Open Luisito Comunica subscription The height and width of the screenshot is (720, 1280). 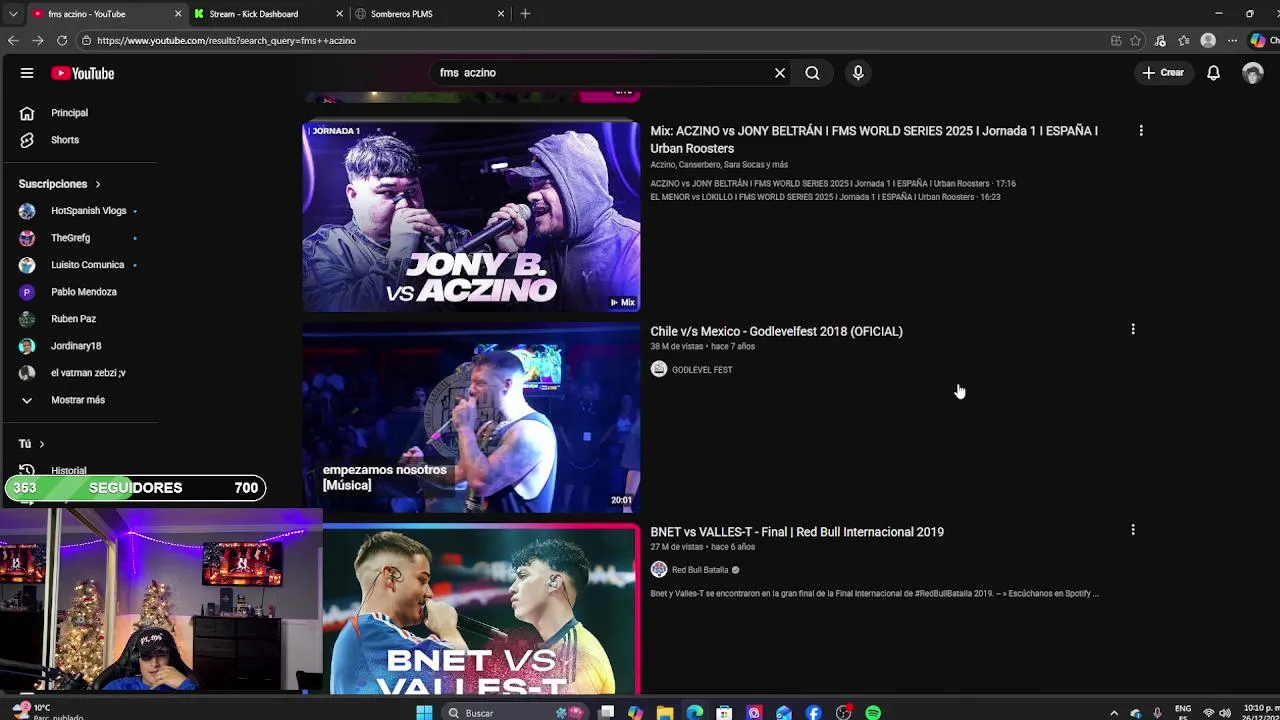pyautogui.click(x=88, y=265)
